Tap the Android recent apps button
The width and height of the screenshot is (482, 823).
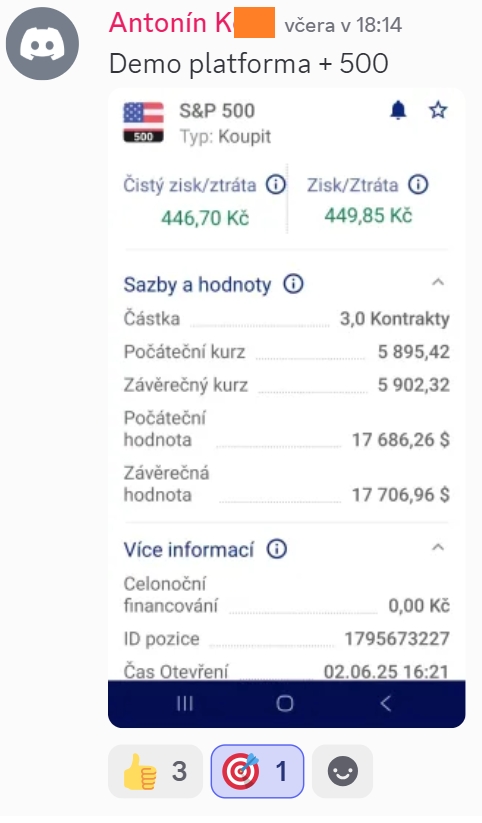(x=185, y=703)
